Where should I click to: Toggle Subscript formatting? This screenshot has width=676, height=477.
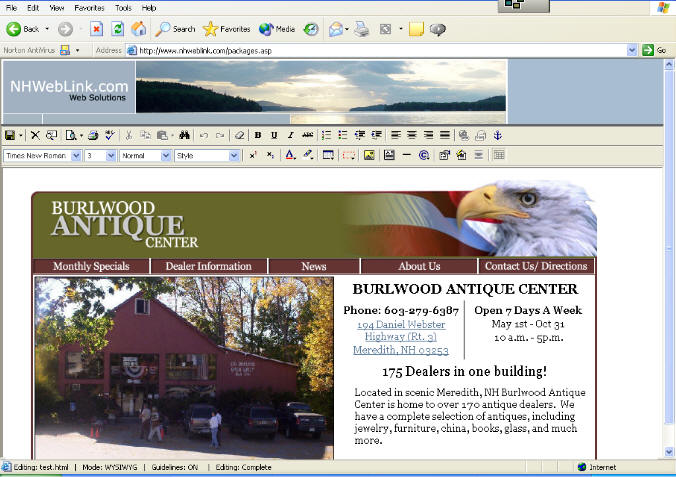point(270,155)
